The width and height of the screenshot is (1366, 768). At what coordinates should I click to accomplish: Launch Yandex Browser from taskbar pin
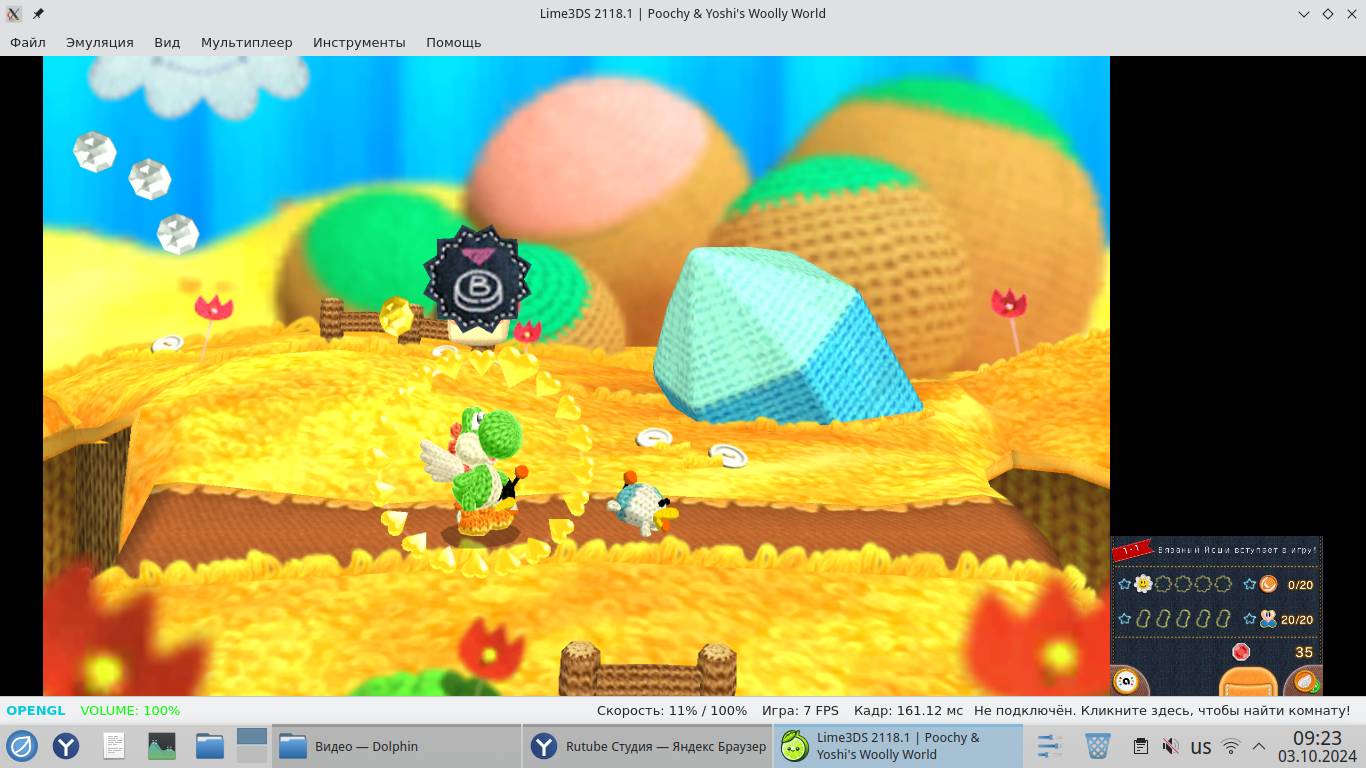[x=66, y=746]
